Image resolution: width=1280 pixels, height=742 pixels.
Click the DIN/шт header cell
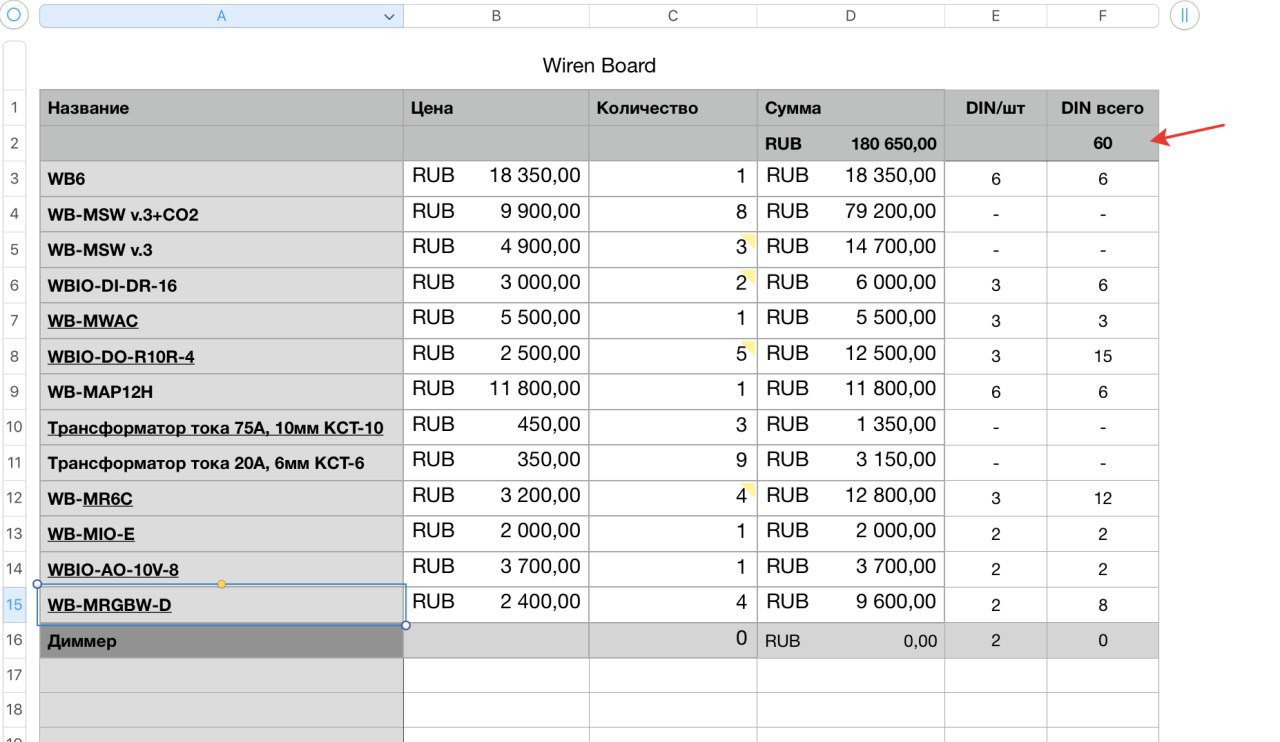click(x=995, y=108)
